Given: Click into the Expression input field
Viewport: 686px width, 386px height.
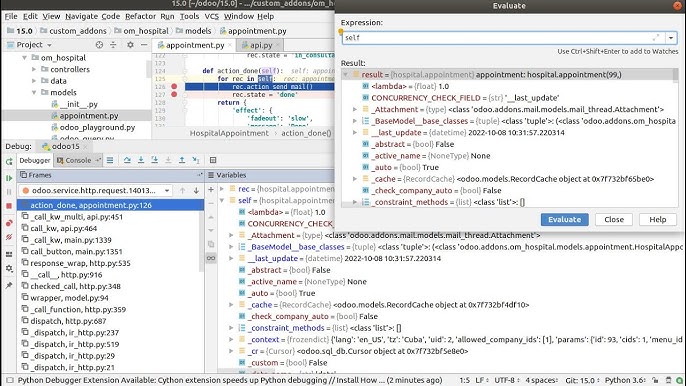Looking at the screenshot, I should click(503, 38).
